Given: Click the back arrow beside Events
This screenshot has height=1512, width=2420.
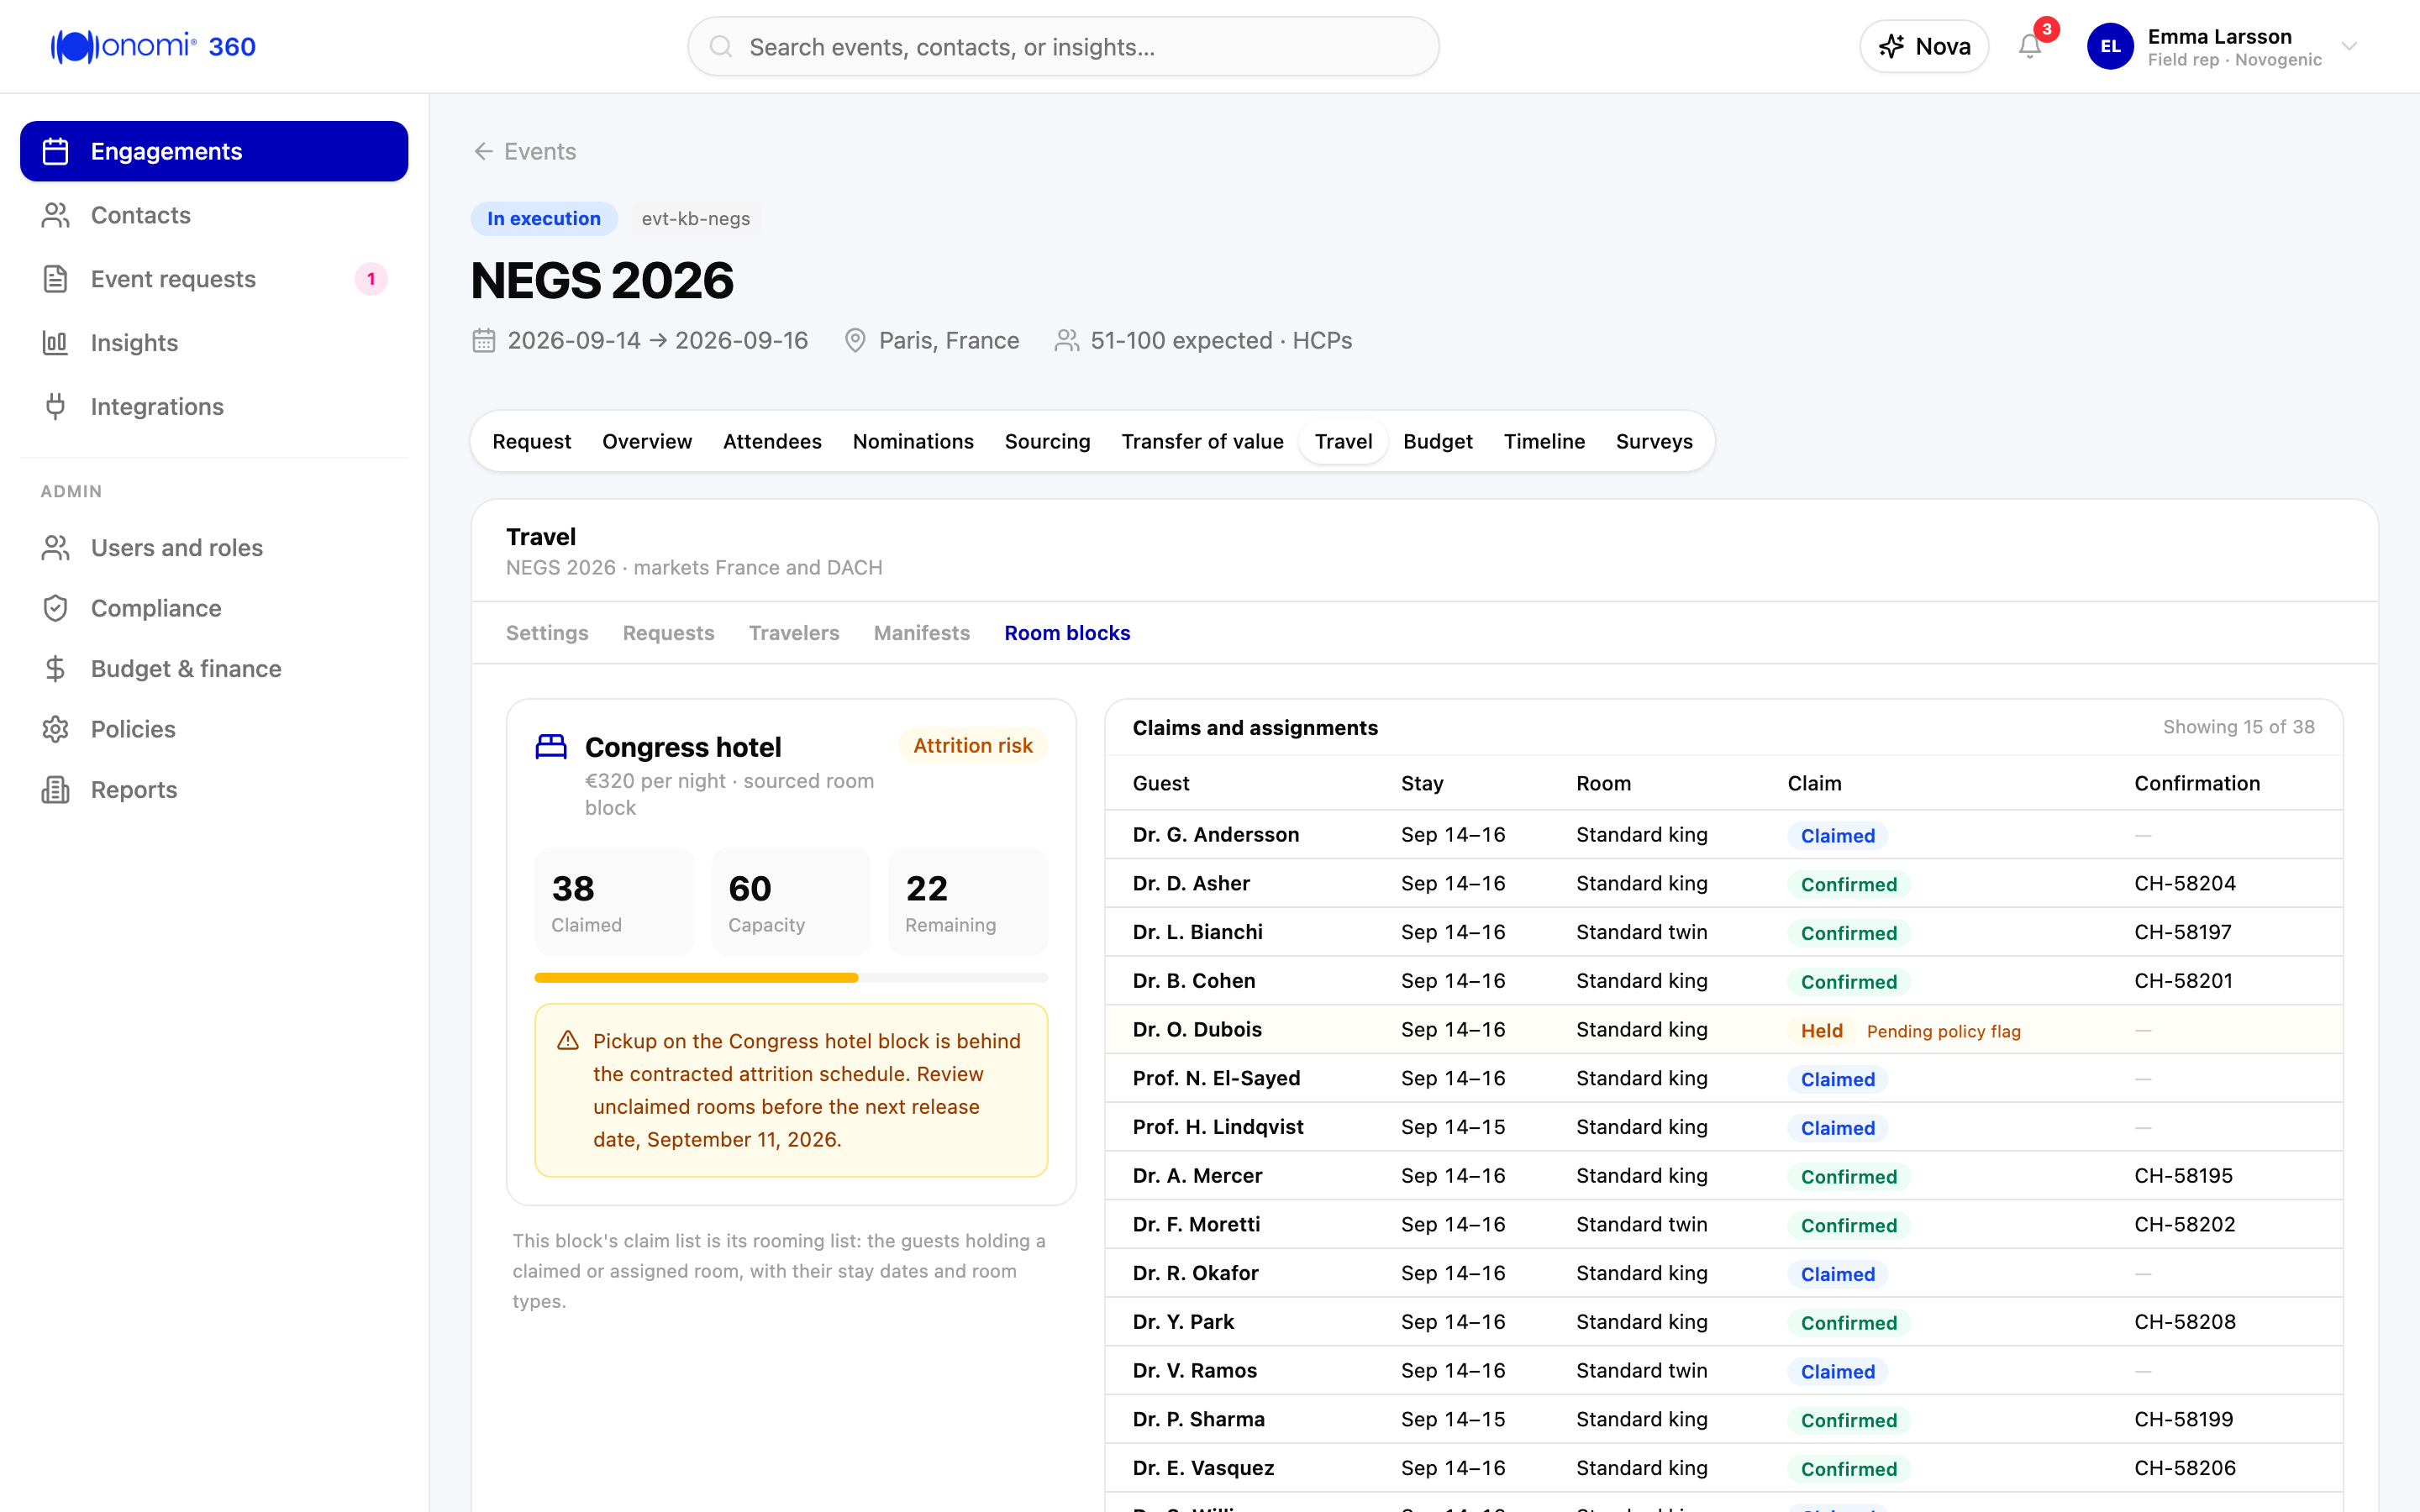Looking at the screenshot, I should (x=484, y=151).
